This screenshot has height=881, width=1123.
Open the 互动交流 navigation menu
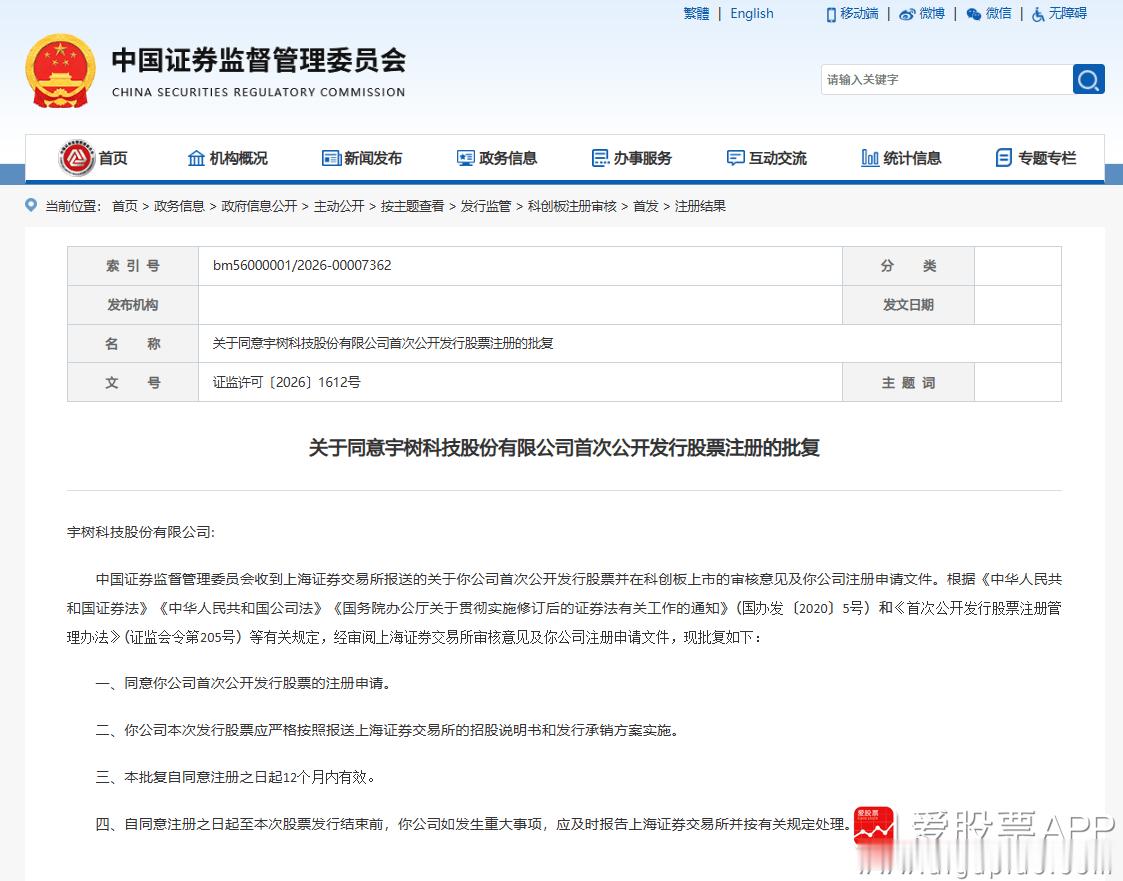point(778,158)
